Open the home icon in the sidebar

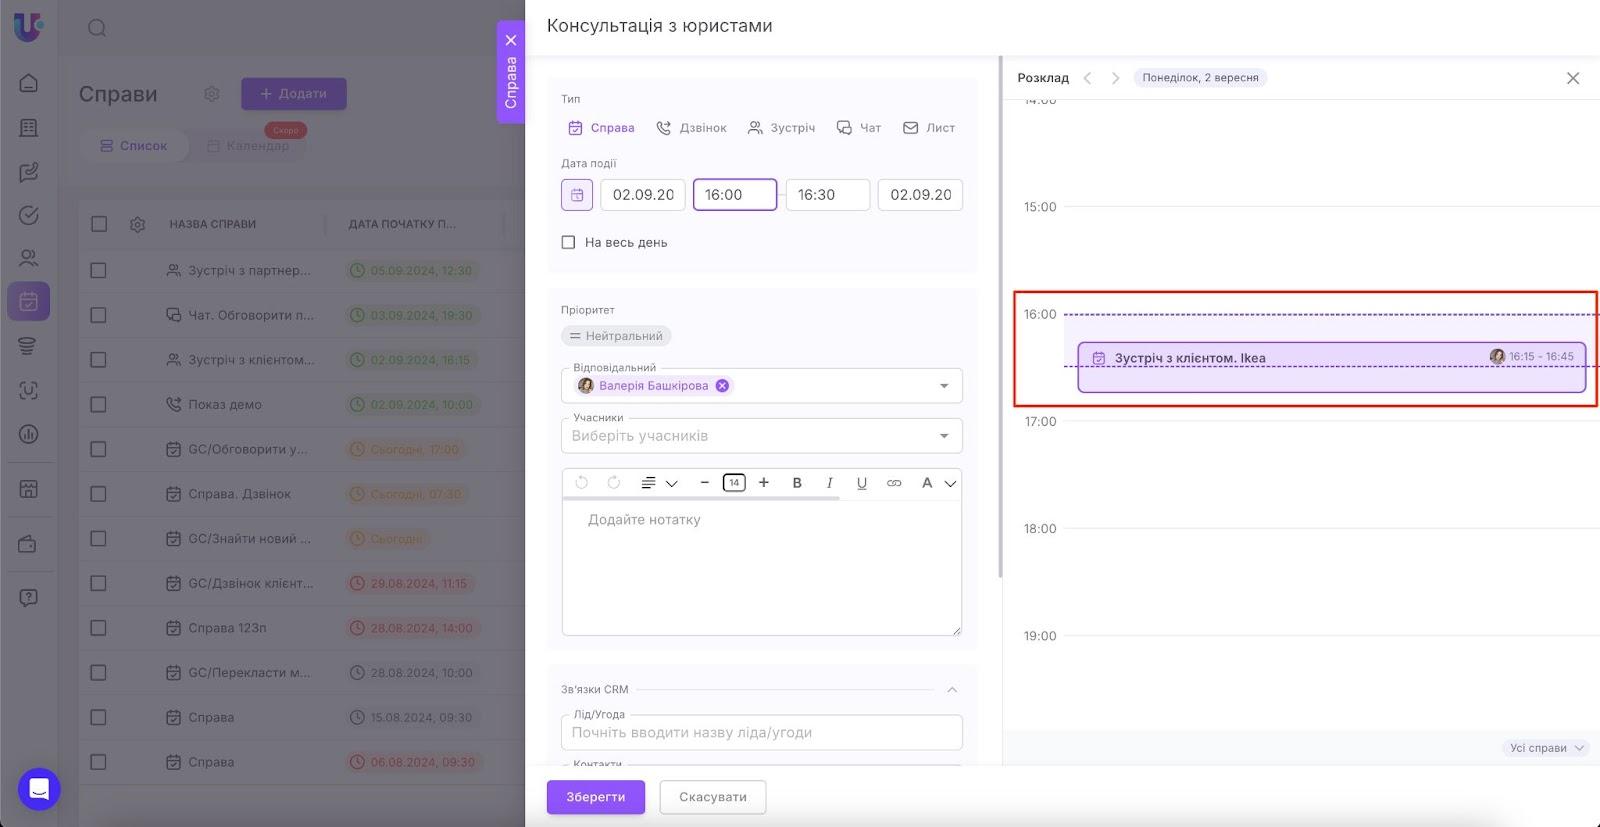29,83
